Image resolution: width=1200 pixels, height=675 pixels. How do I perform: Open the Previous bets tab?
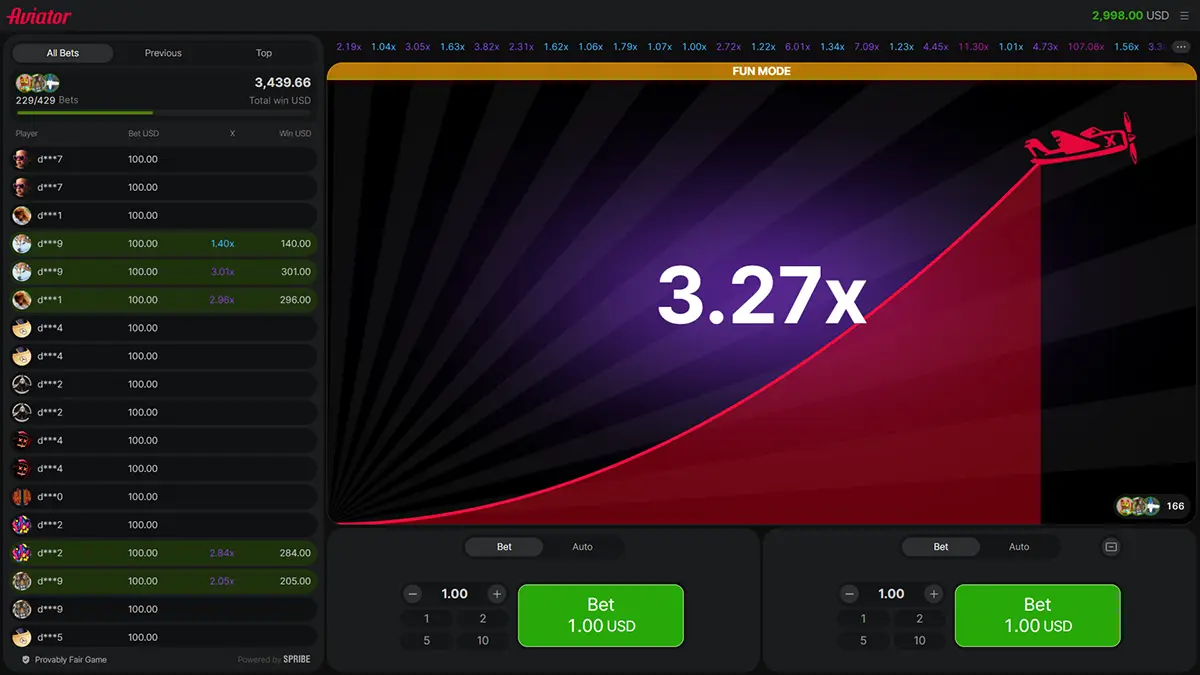pos(163,53)
